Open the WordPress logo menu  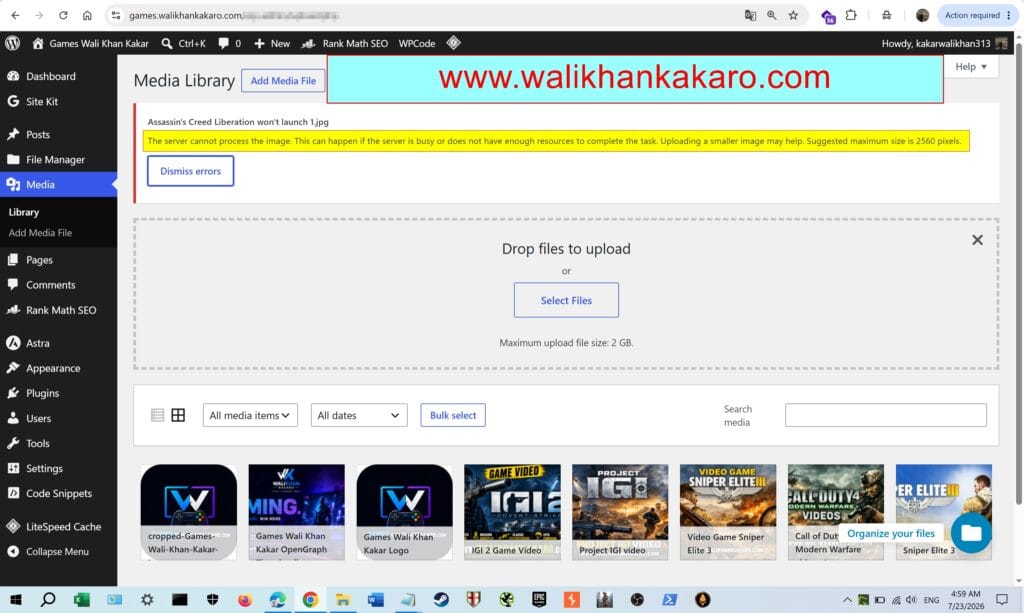coord(12,43)
